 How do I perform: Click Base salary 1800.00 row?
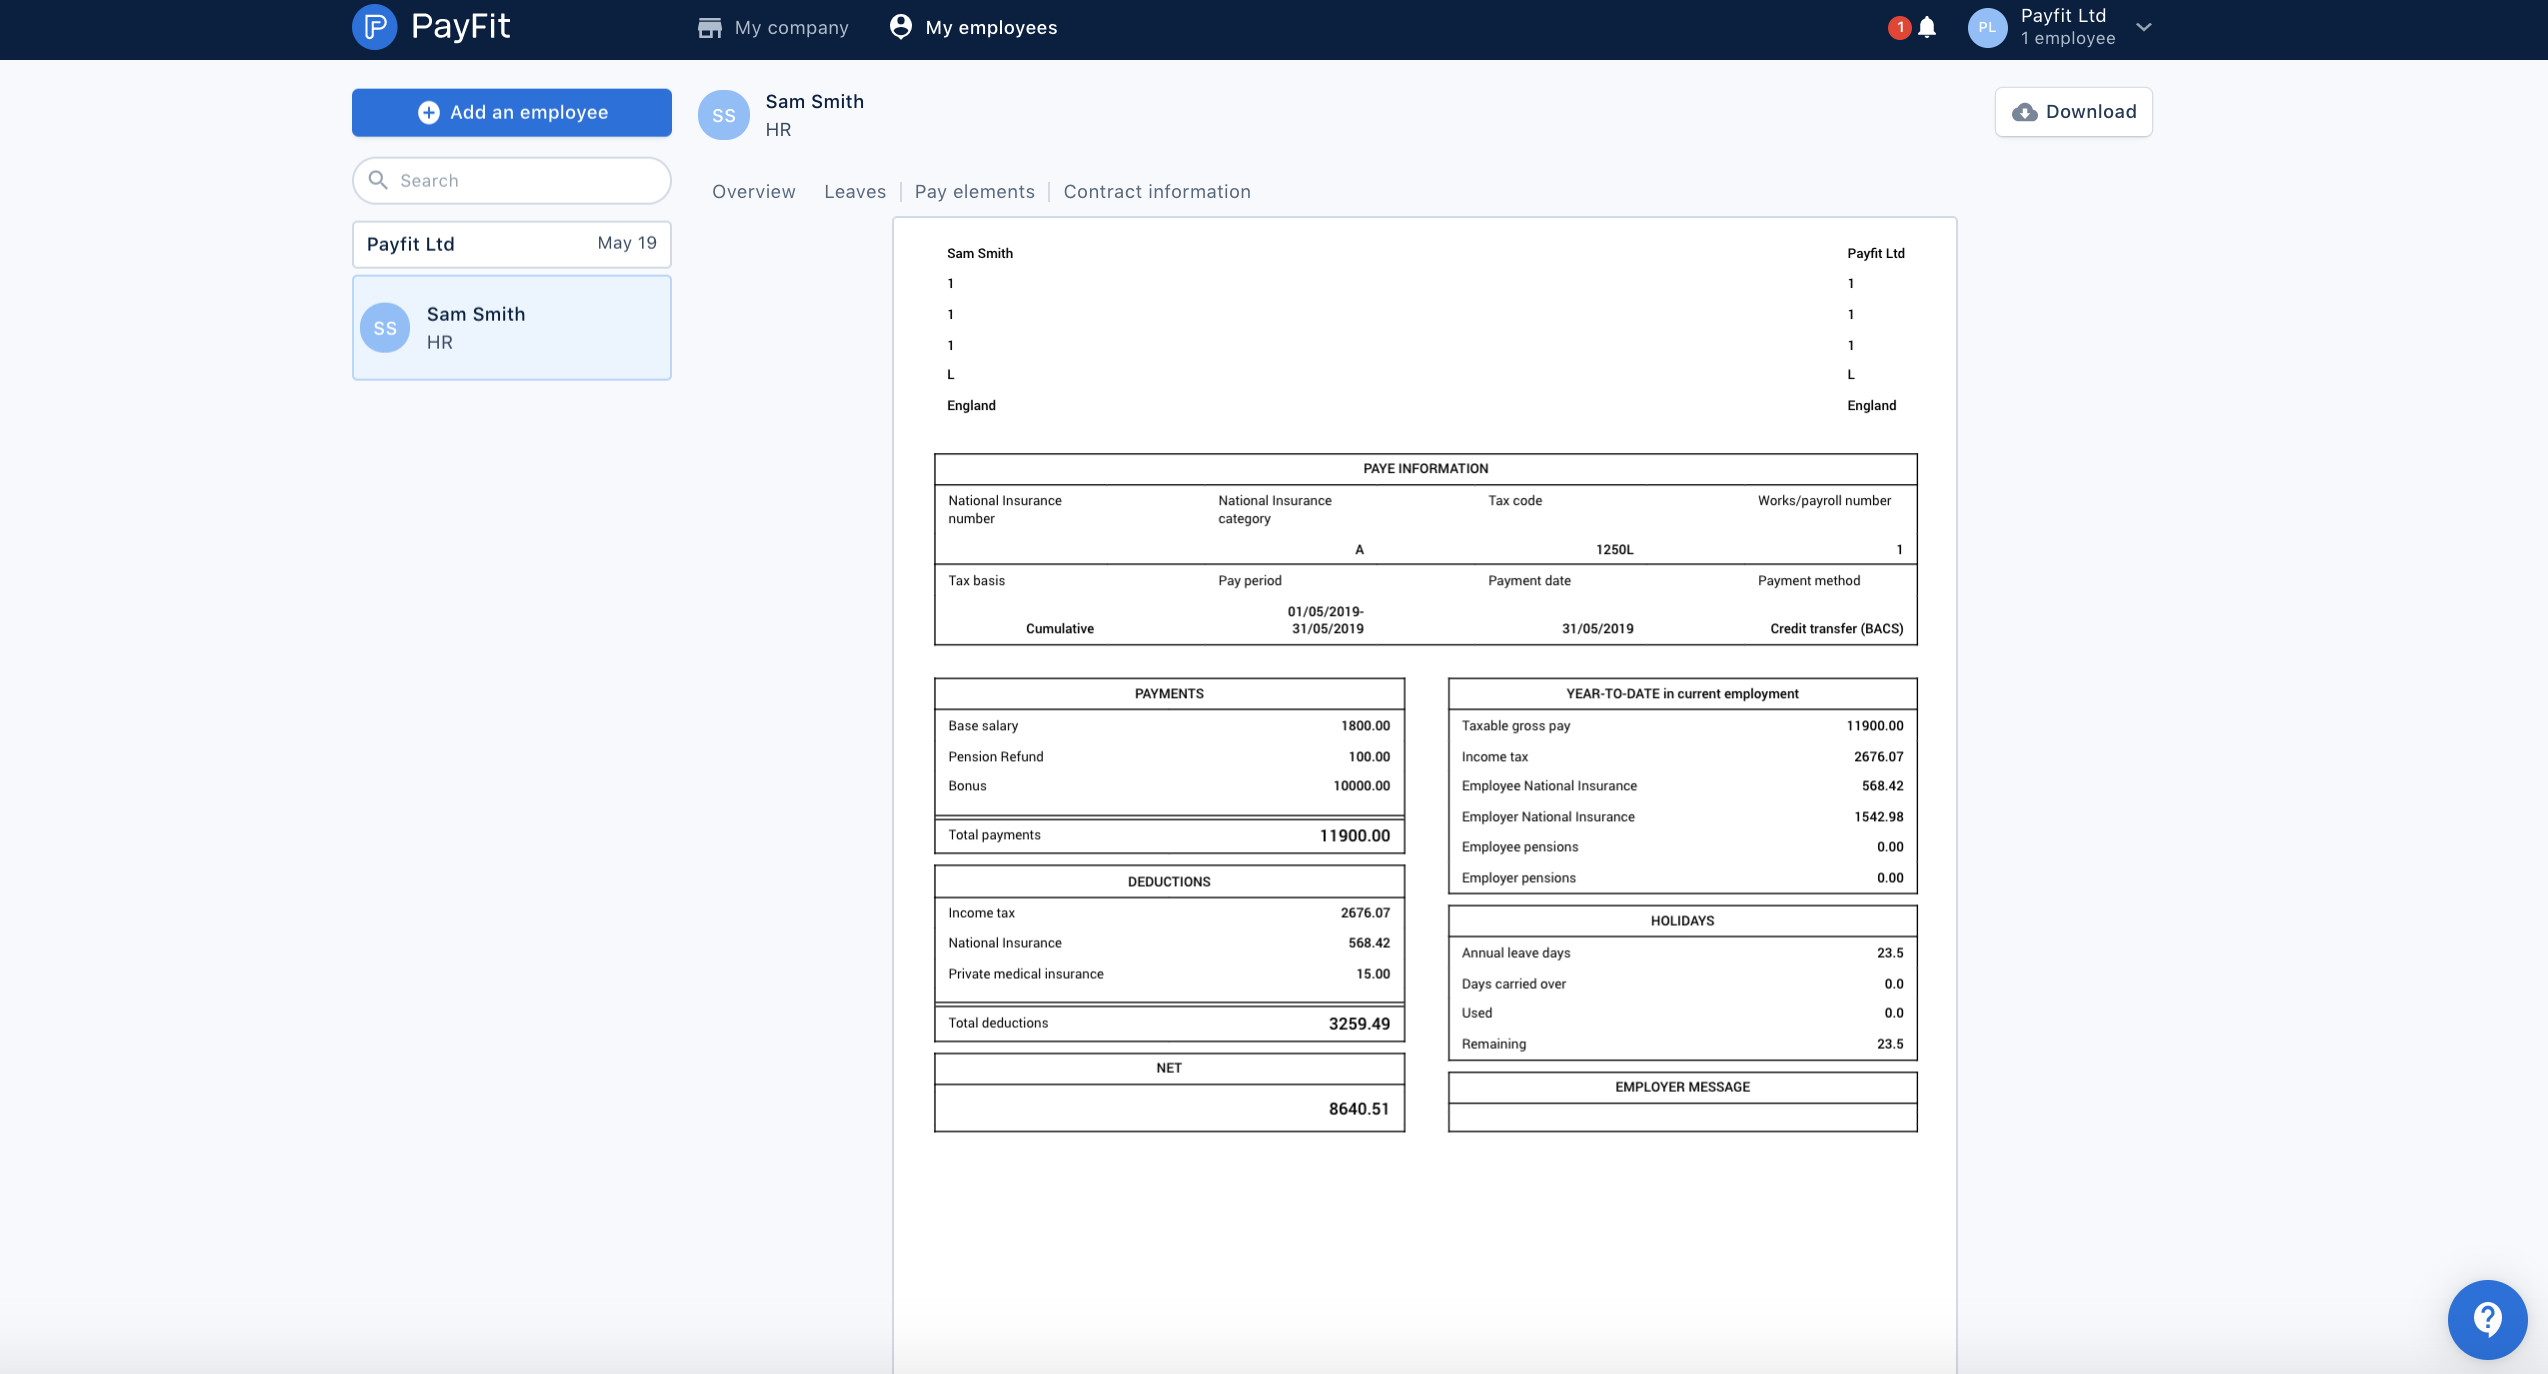pos(1169,726)
